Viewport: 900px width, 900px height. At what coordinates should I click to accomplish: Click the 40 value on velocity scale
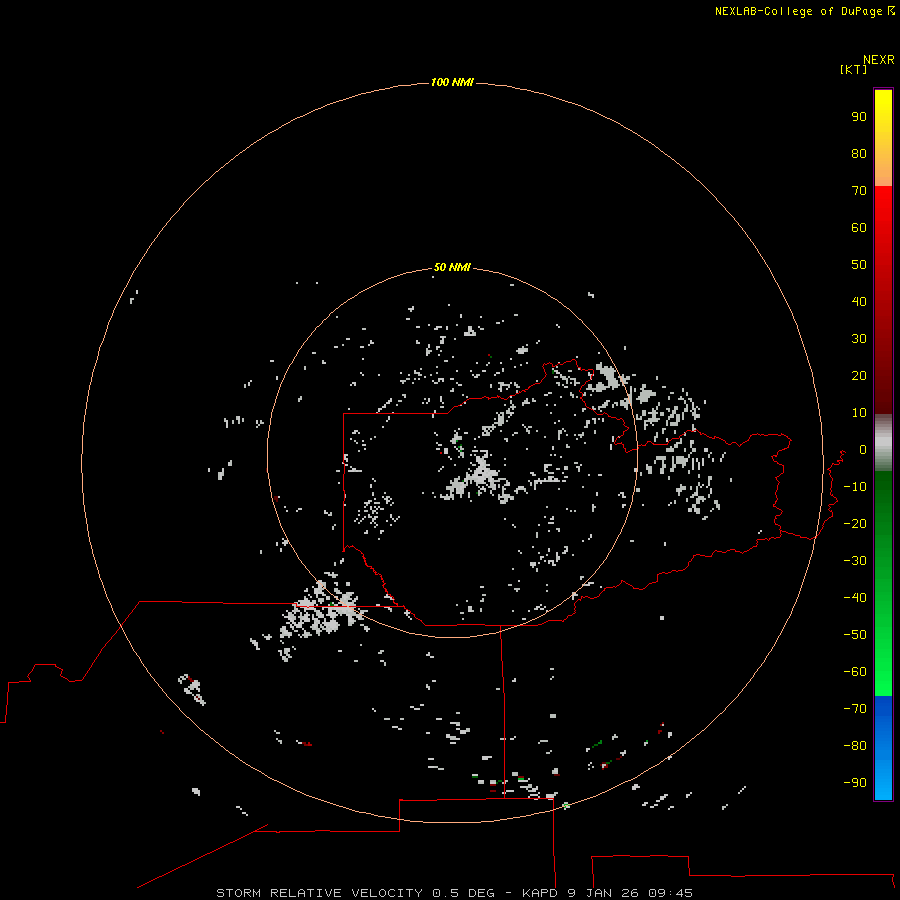coord(859,301)
